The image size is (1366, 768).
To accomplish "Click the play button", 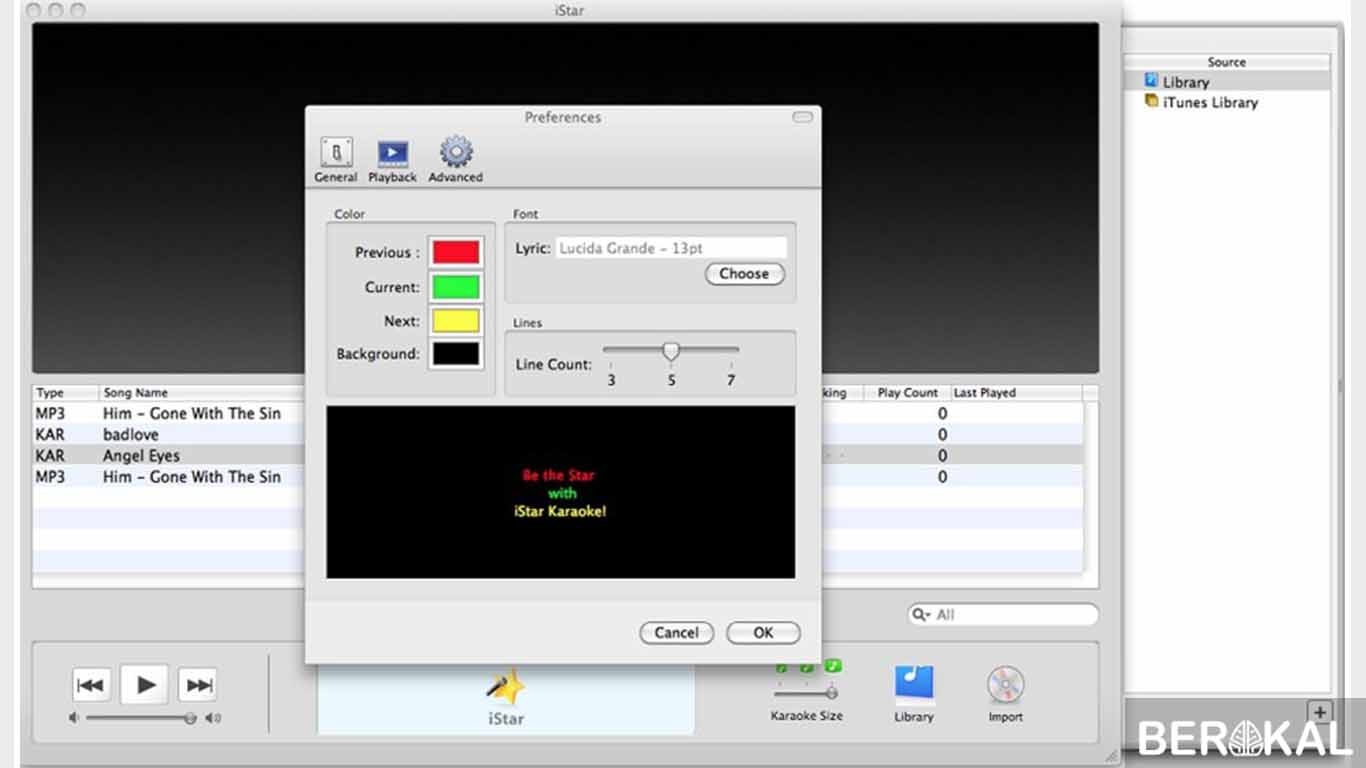I will (x=145, y=685).
